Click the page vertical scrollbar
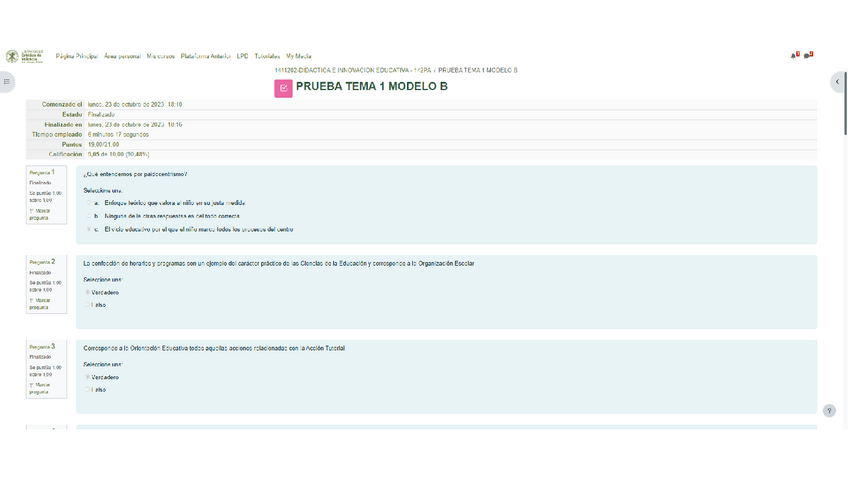 tap(845, 103)
